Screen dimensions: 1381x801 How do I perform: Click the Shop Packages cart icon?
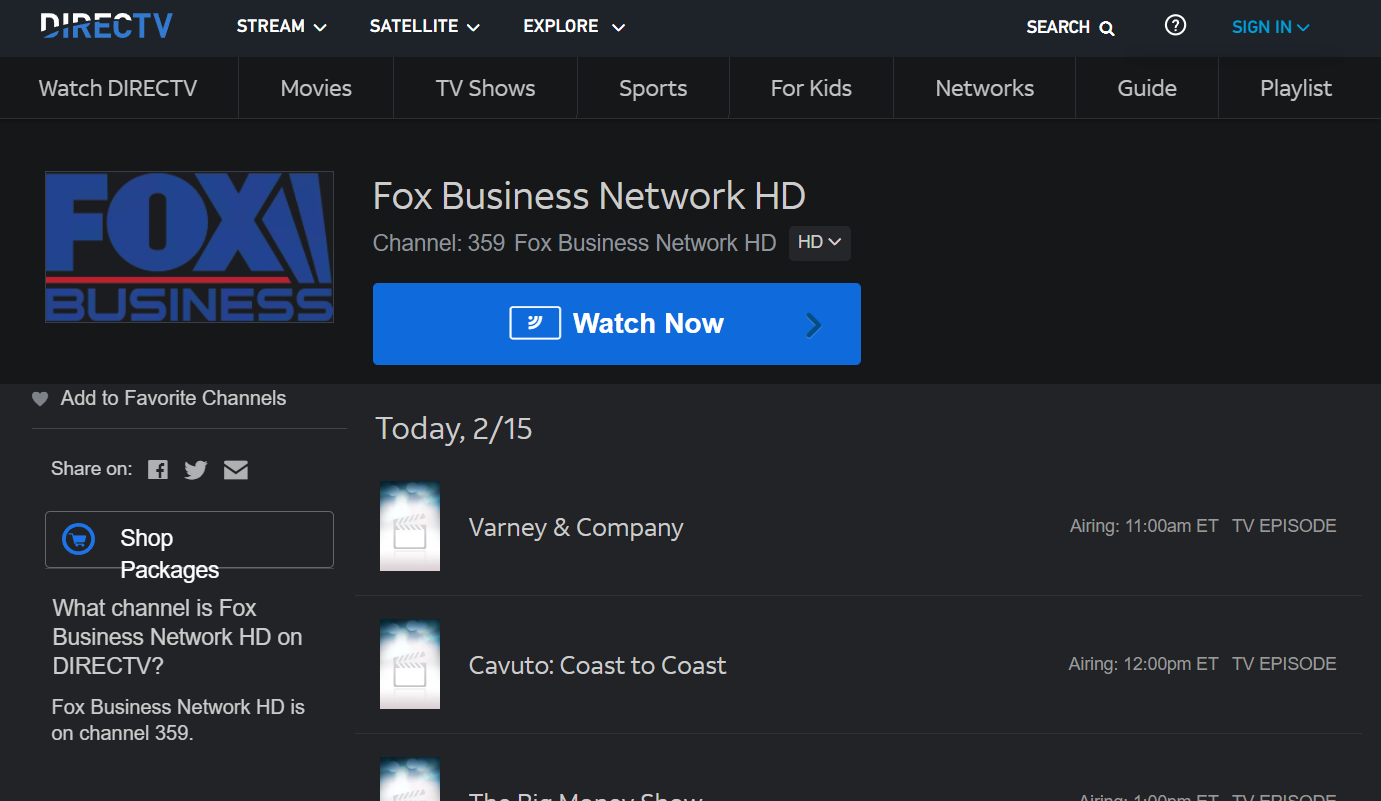tap(78, 539)
